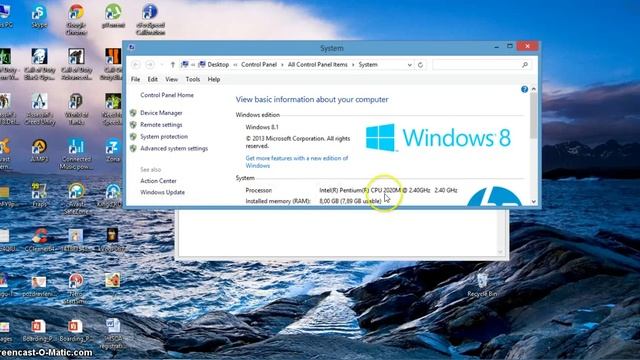Go up one level with the Up arrow
This screenshot has height=360, width=640.
[x=173, y=64]
